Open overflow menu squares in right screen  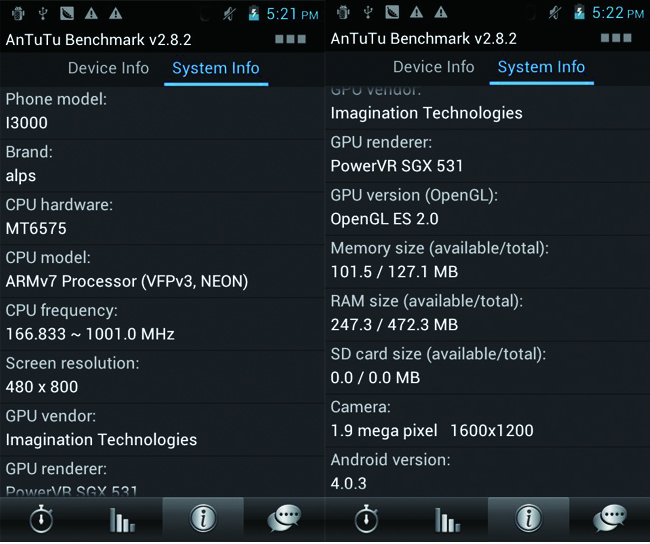coord(616,38)
